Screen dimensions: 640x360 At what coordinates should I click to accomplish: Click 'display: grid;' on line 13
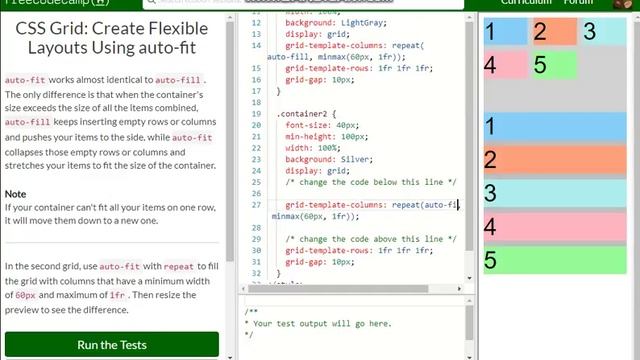point(317,34)
